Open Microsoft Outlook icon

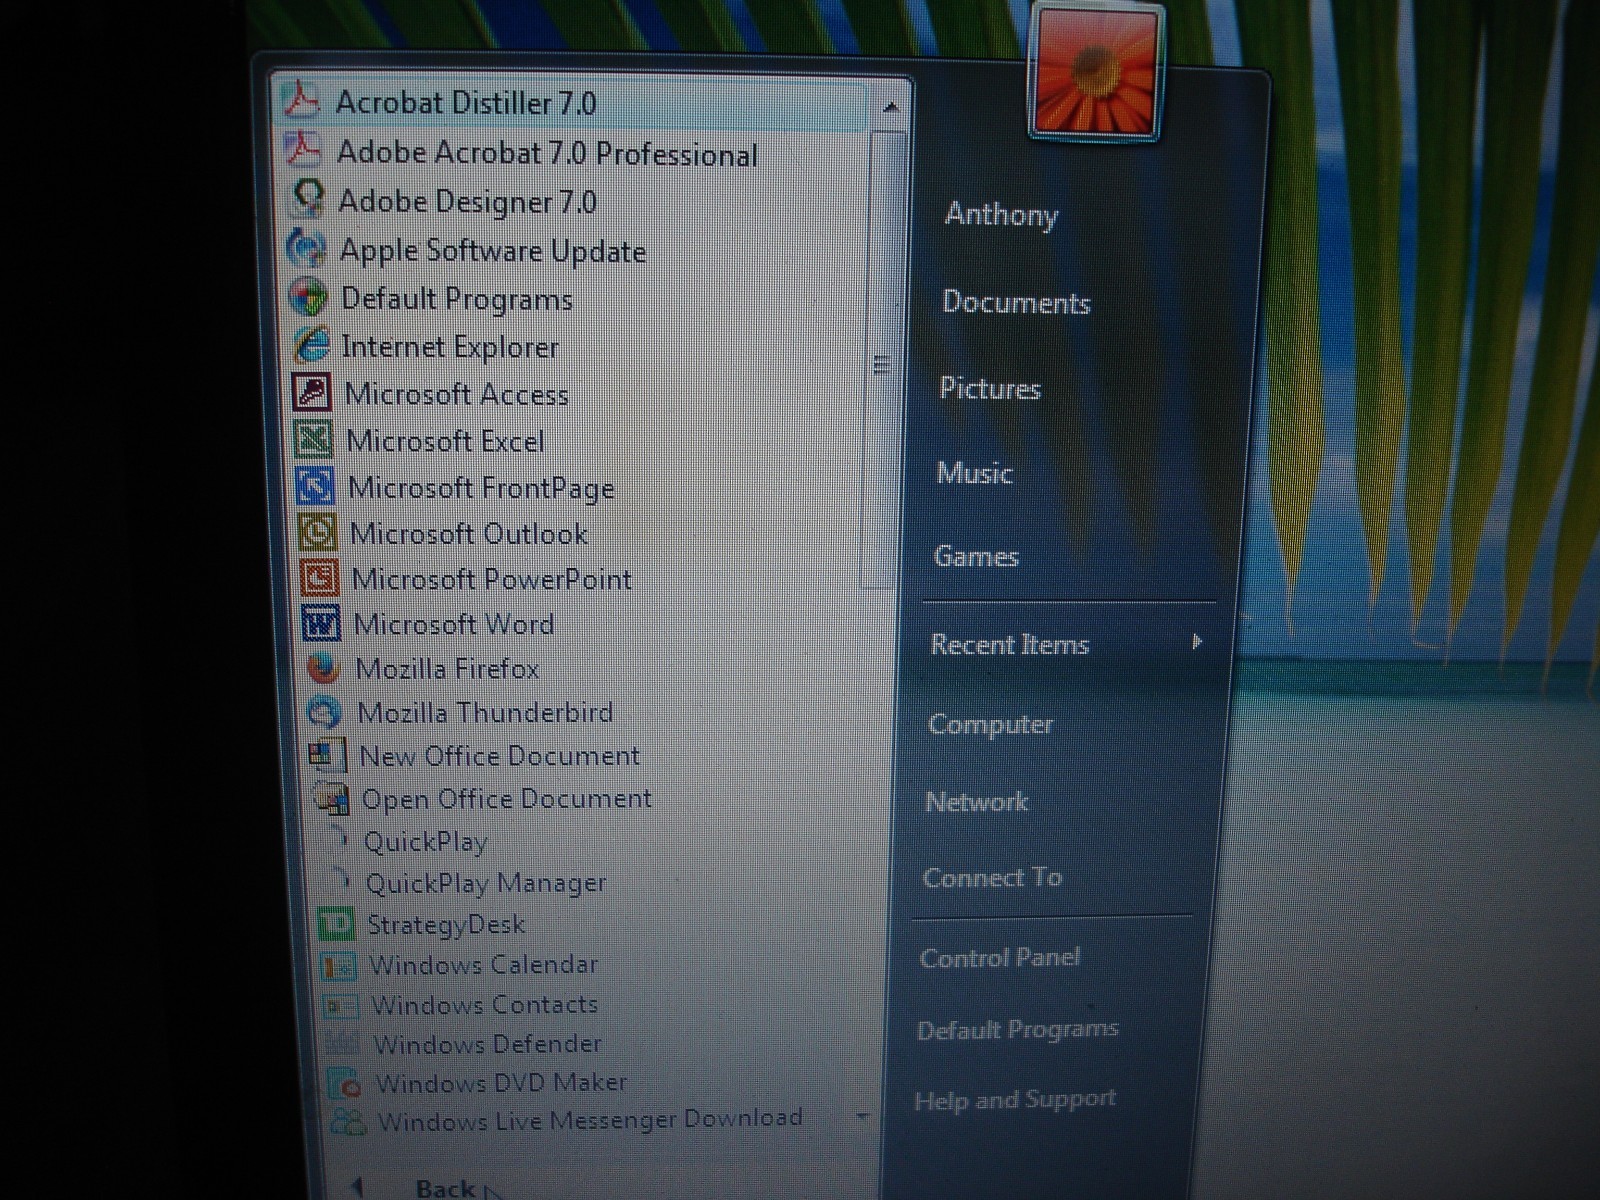317,531
